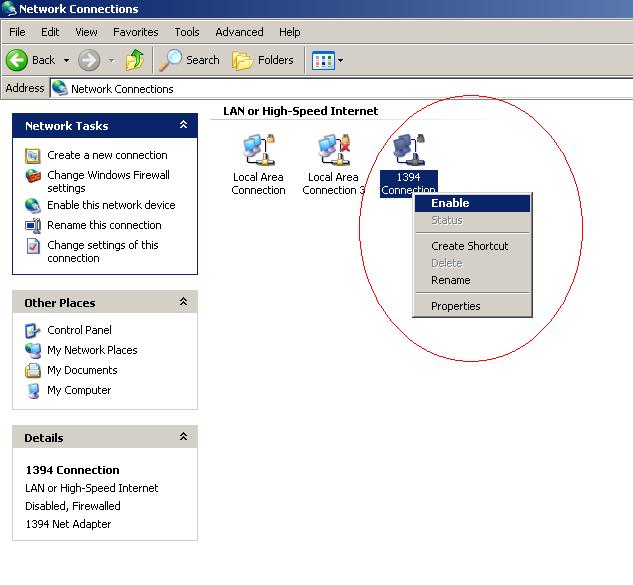The image size is (633, 585).
Task: Click the 1394 Connection adapter icon
Action: click(408, 151)
